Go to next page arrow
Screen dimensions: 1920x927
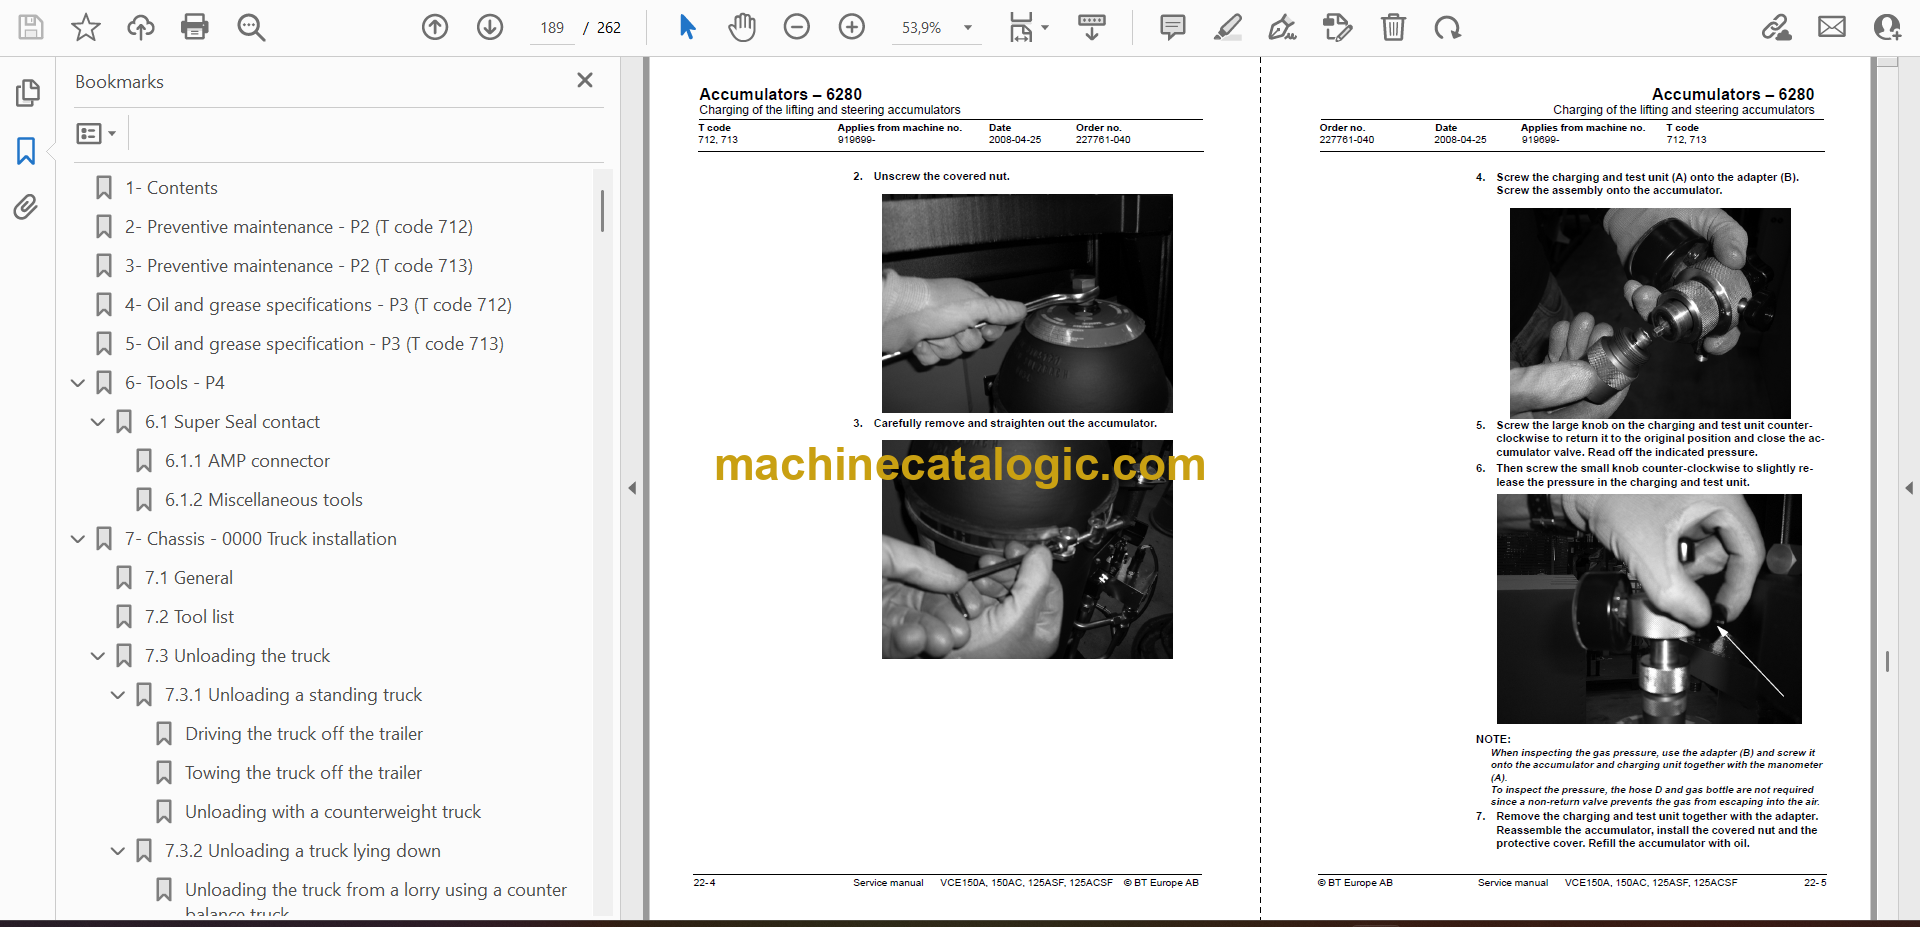pyautogui.click(x=490, y=27)
